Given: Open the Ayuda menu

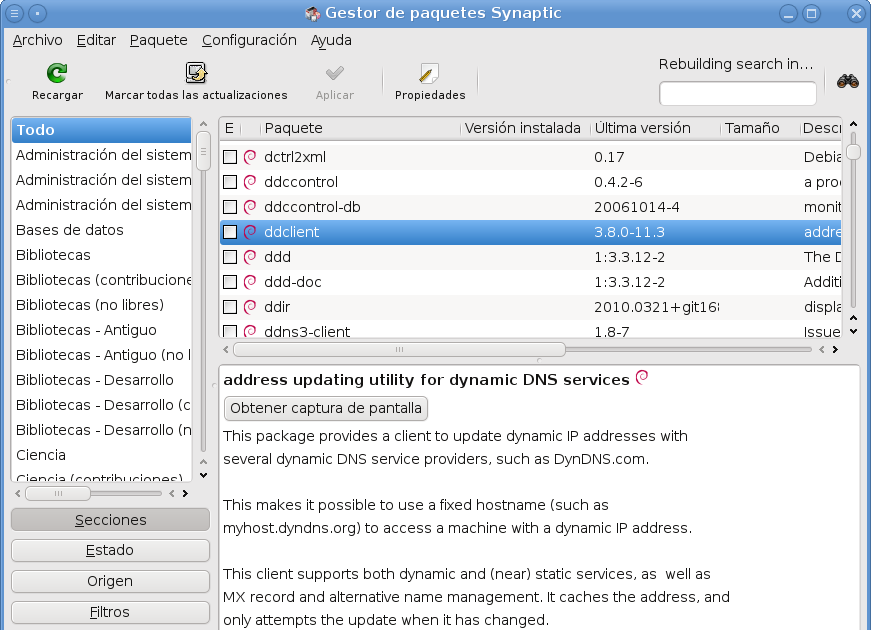Looking at the screenshot, I should (331, 40).
